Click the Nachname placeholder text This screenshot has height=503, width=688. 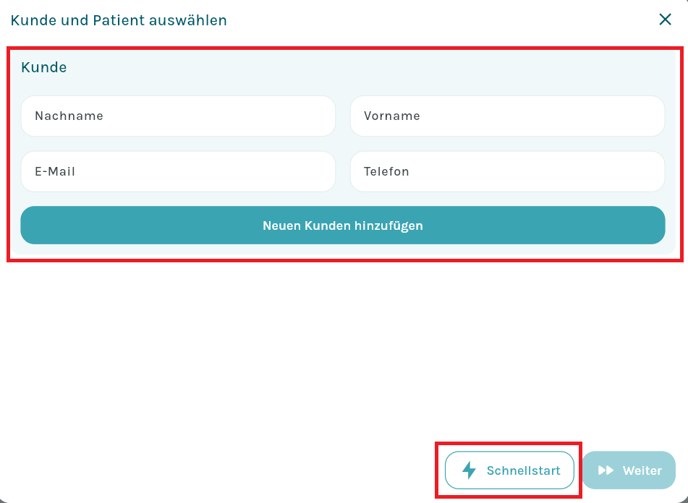(69, 116)
